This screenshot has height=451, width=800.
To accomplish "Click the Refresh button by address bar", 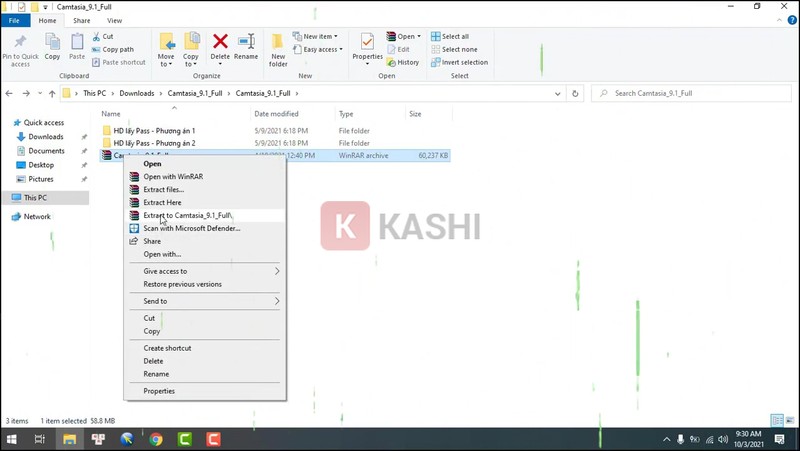I will (575, 93).
